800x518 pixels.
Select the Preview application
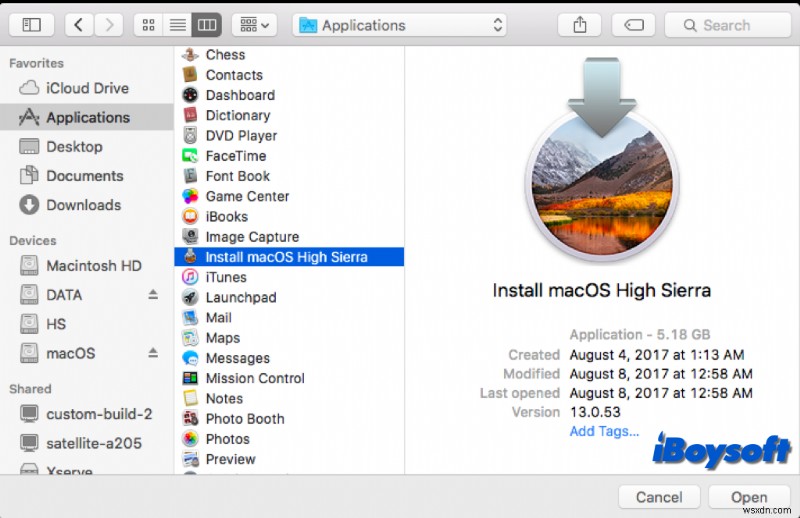point(289,459)
